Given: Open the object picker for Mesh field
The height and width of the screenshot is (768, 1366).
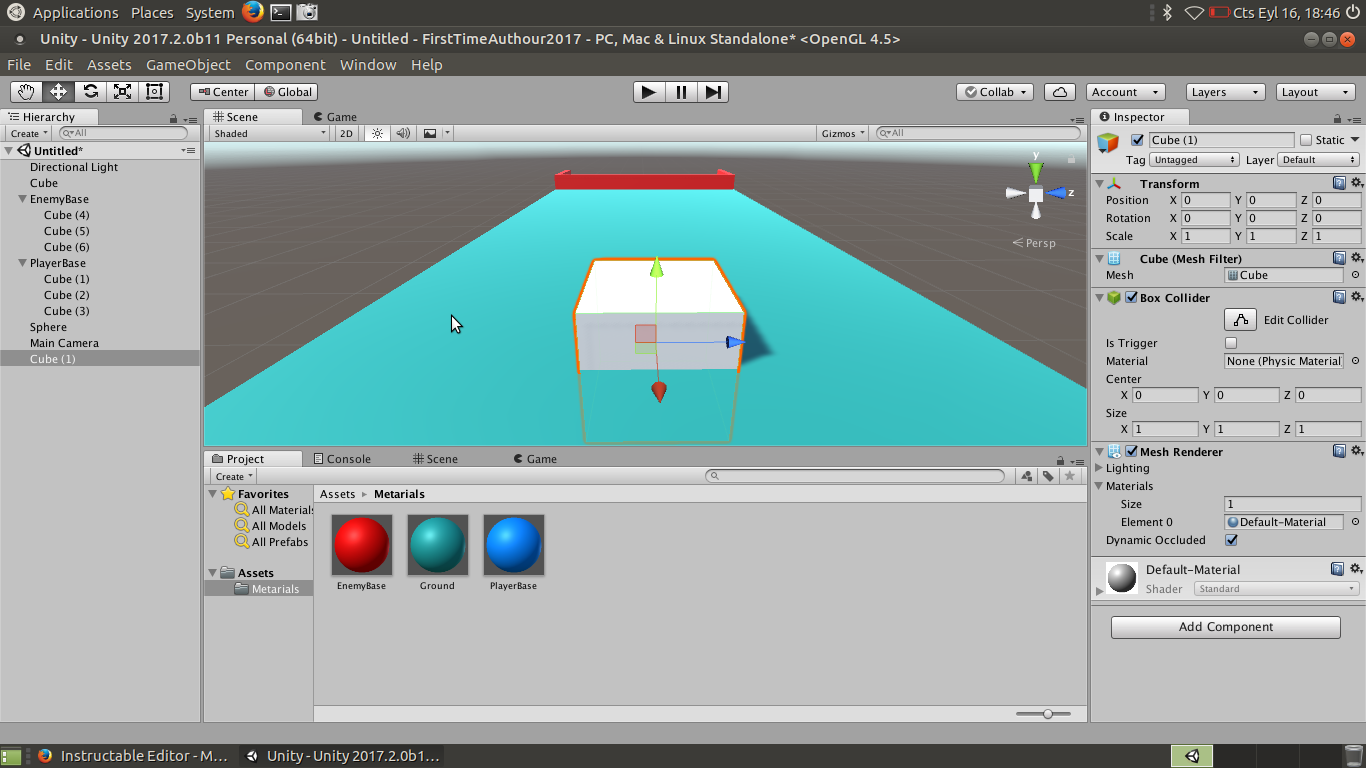Looking at the screenshot, I should 1355,275.
